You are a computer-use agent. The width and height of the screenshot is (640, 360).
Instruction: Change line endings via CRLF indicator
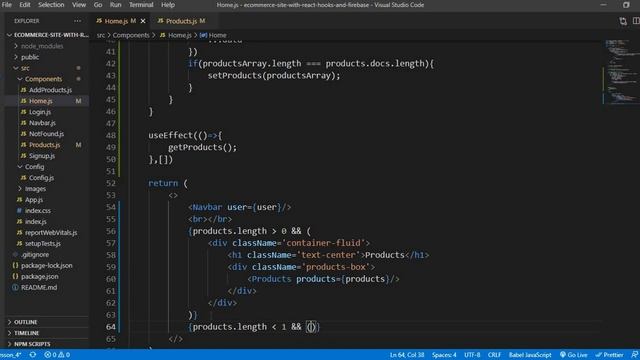[494, 355]
